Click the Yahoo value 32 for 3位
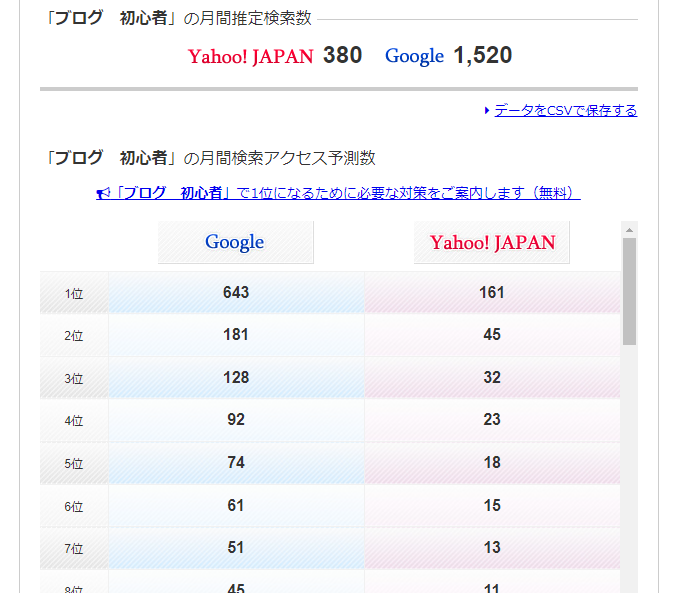Screen dimensions: 674x593 pos(492,377)
